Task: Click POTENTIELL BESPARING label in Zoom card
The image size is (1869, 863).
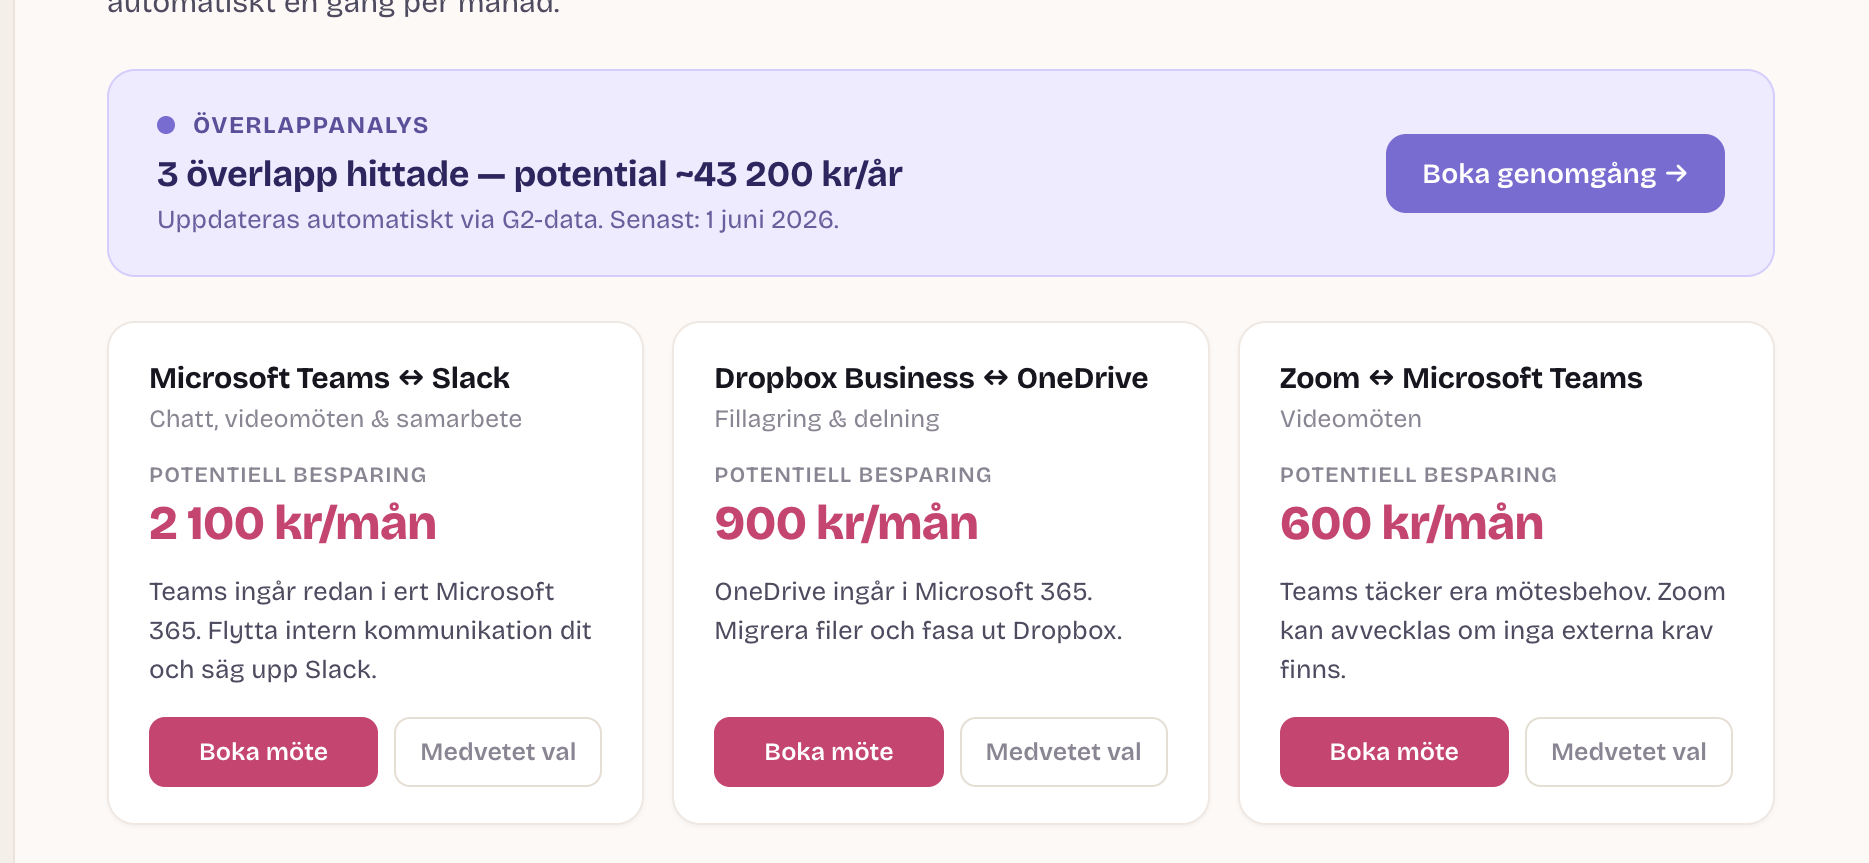Action: [x=1419, y=475]
